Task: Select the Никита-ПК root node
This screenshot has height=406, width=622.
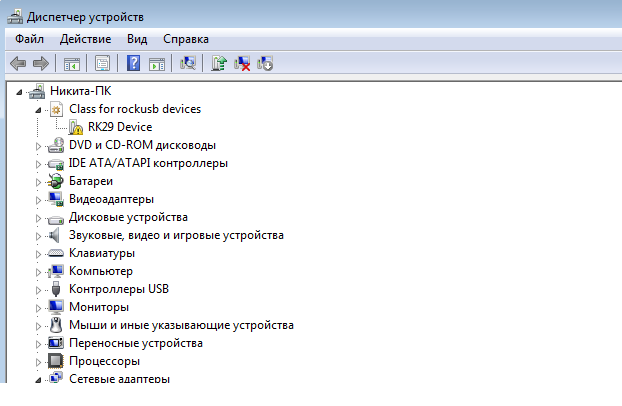Action: [x=81, y=91]
